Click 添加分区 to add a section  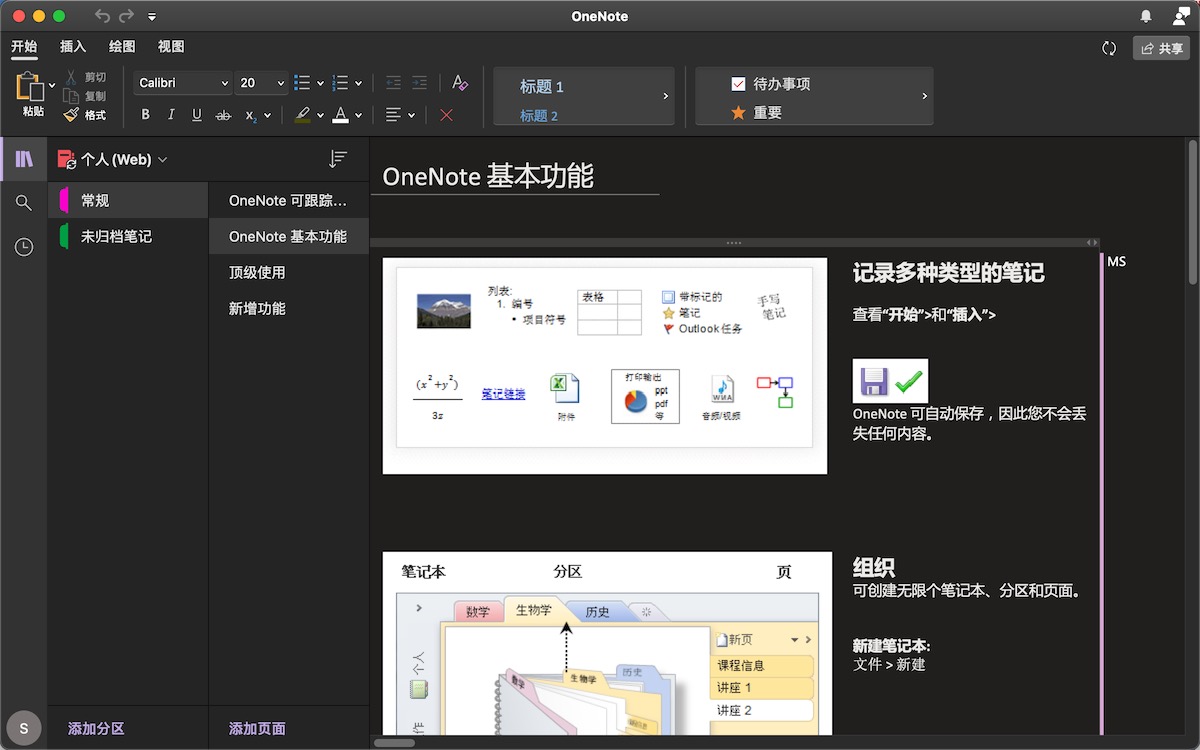[x=96, y=729]
